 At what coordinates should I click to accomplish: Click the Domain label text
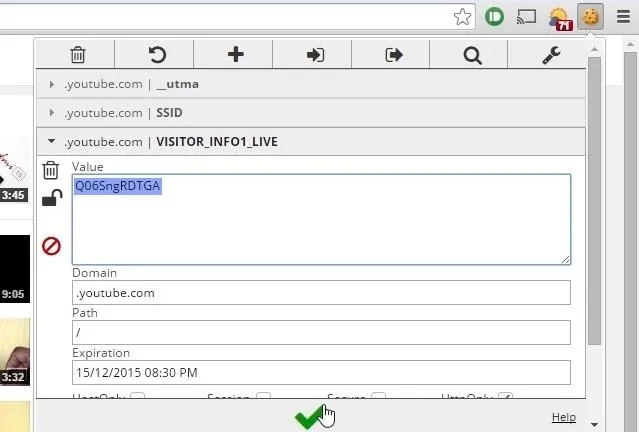(x=95, y=273)
